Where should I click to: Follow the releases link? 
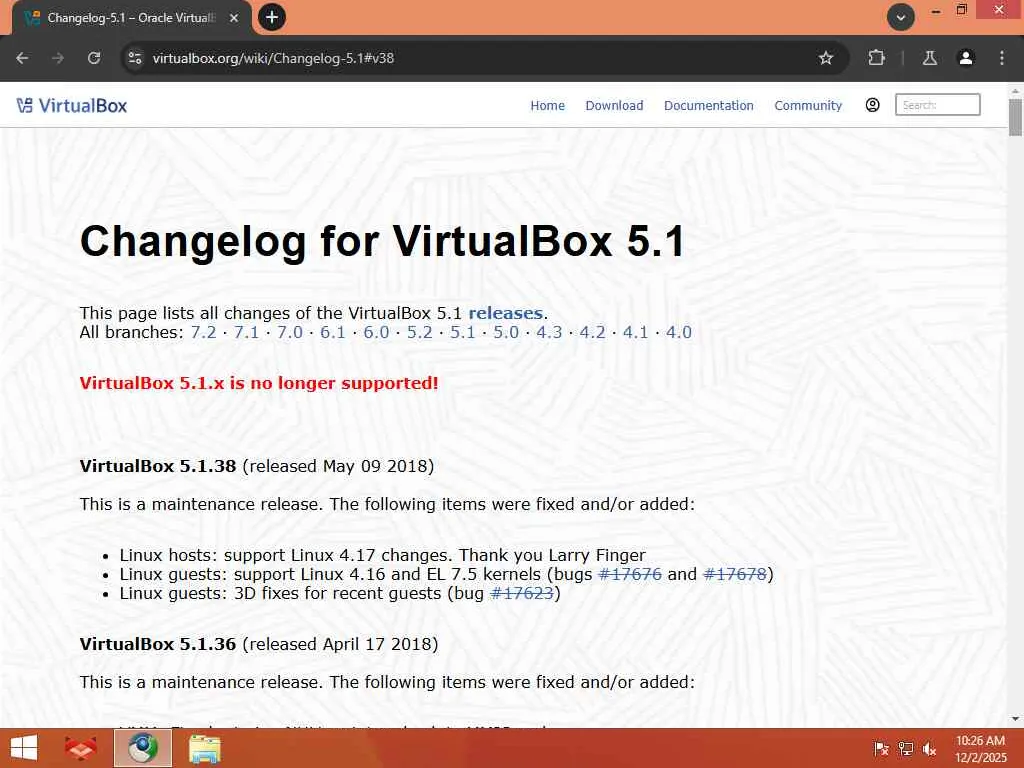coord(505,313)
